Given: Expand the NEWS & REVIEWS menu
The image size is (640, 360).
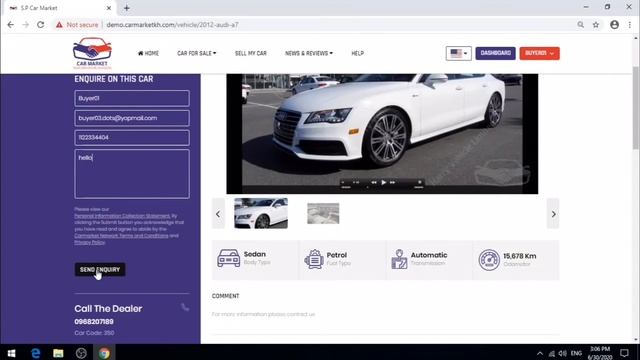Looking at the screenshot, I should [x=309, y=53].
